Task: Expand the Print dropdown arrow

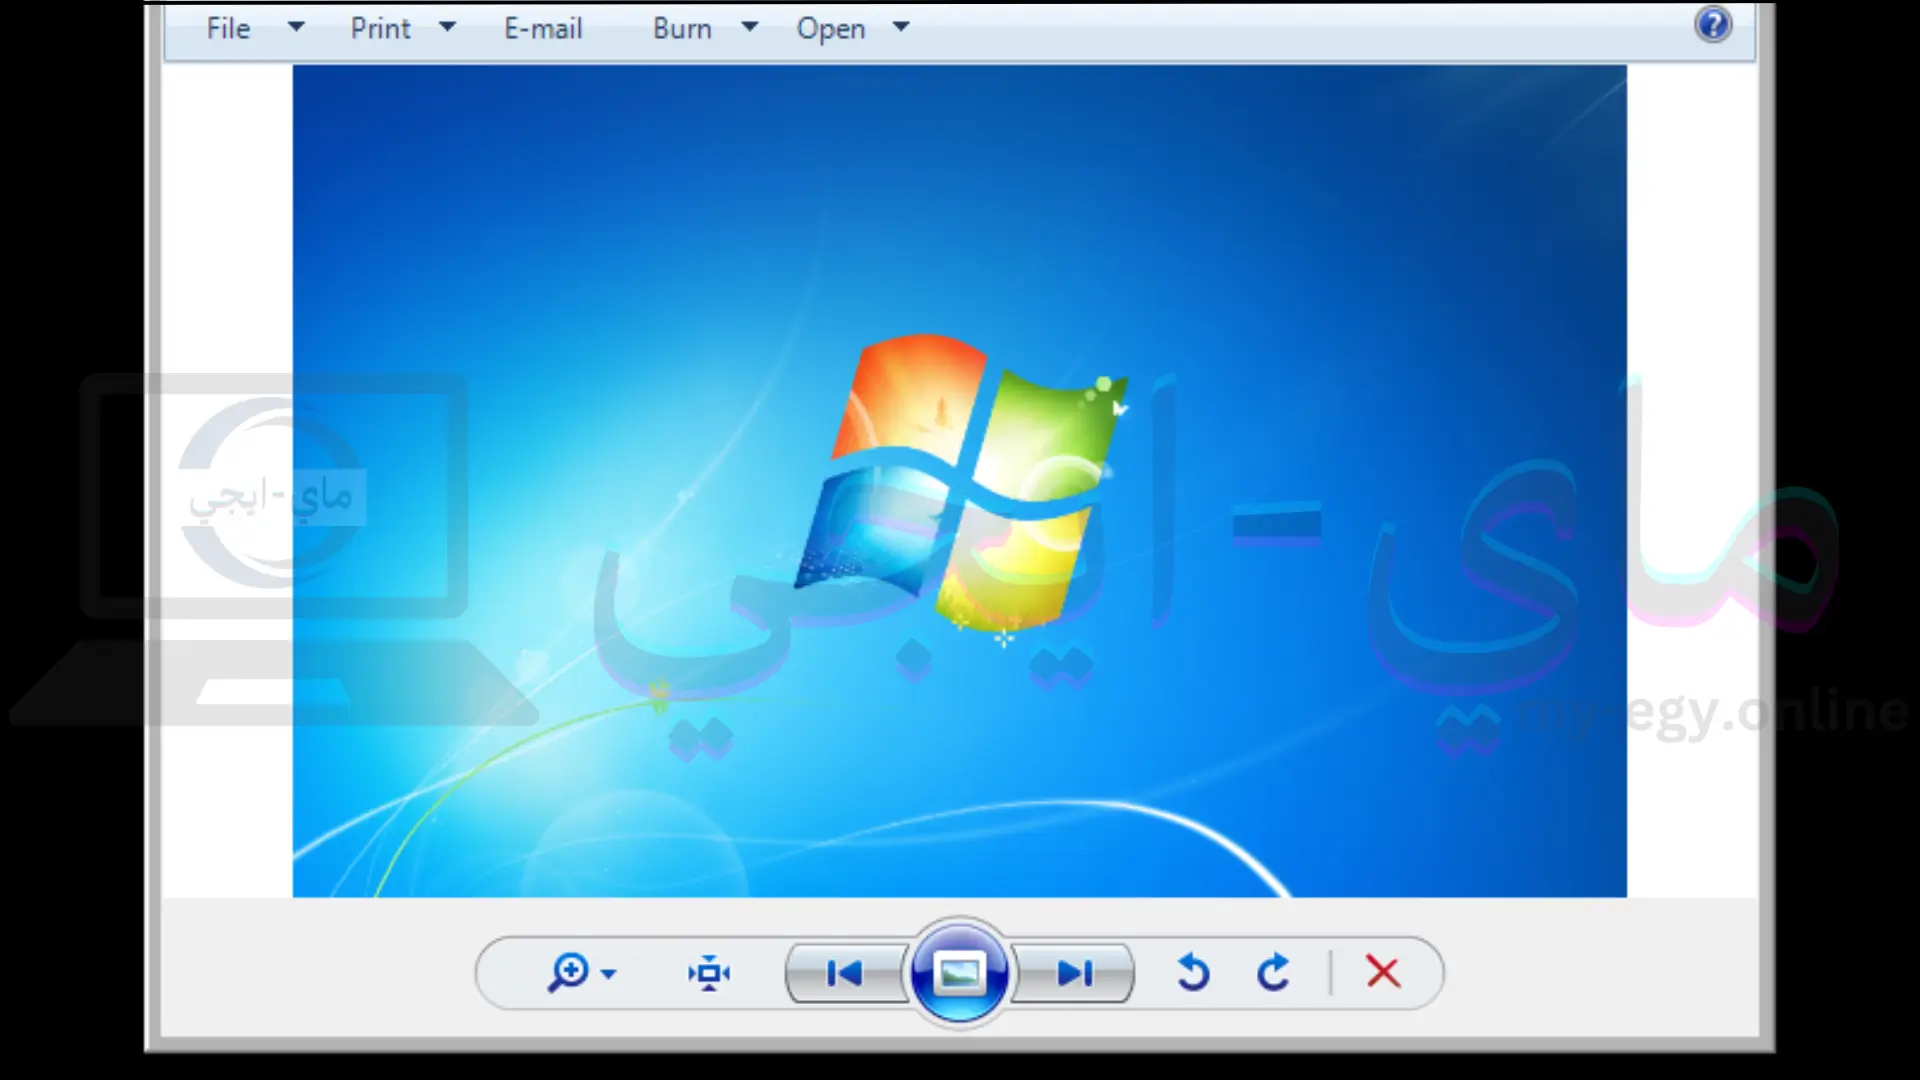Action: coord(447,27)
